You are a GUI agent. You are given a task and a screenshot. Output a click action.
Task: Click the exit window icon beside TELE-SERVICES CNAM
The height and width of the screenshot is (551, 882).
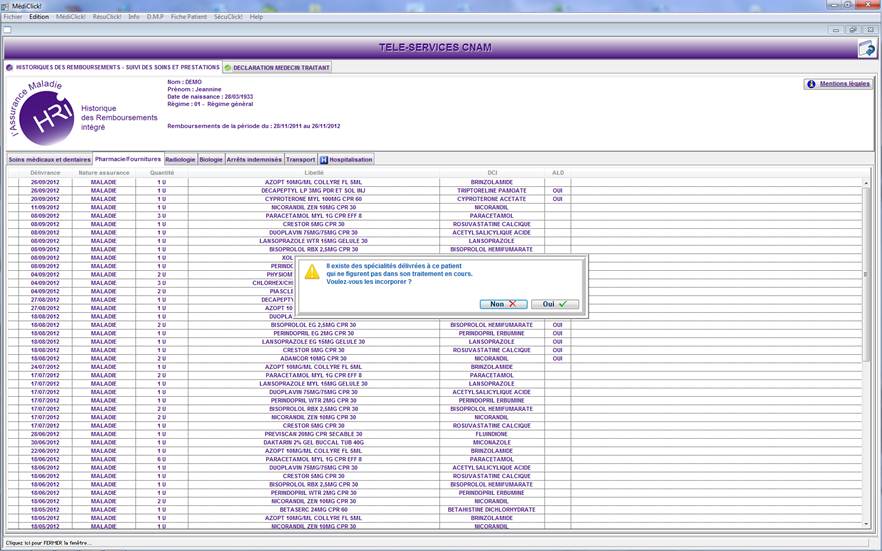tap(867, 49)
